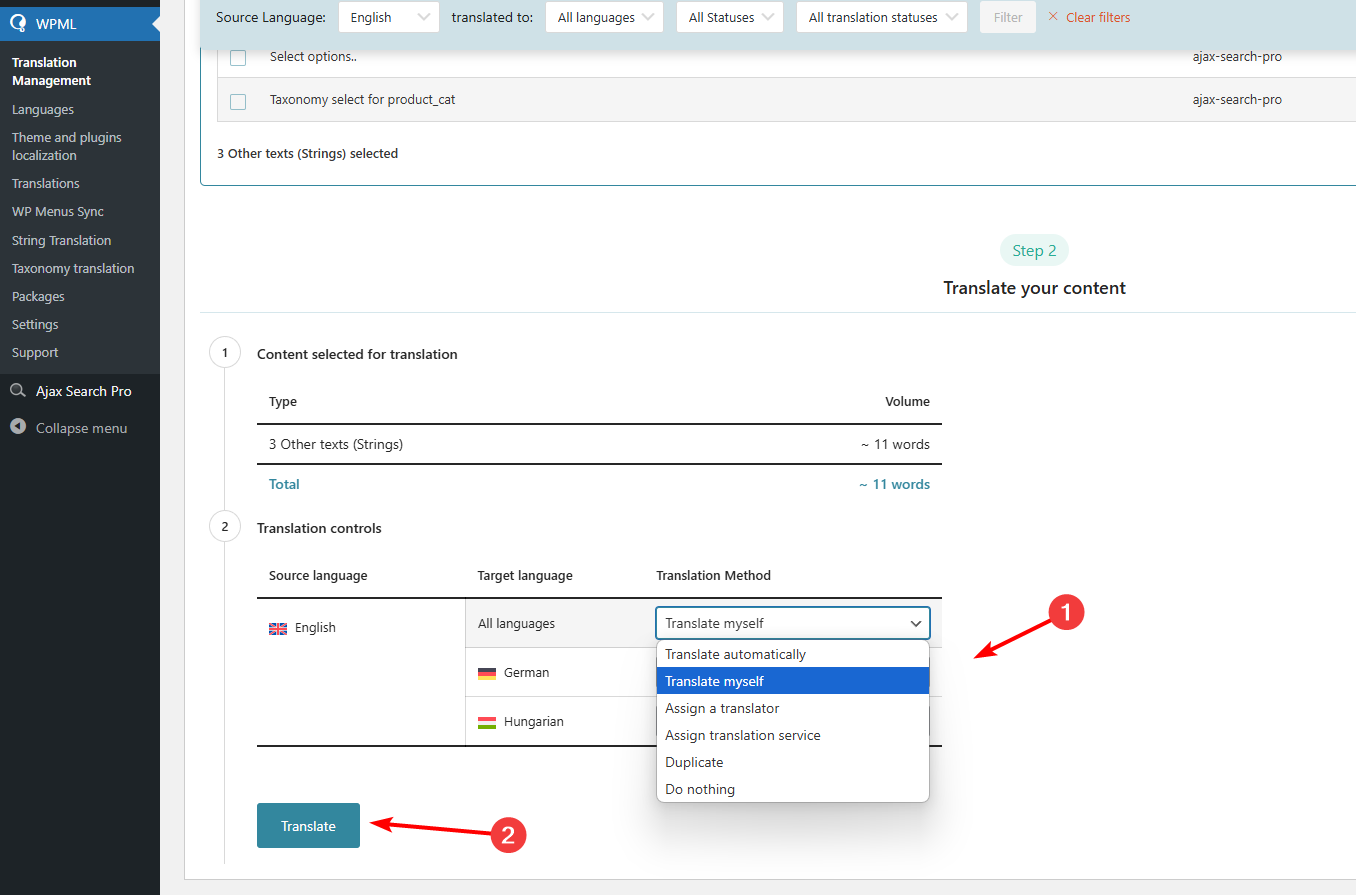Click the Hungarian flag icon

(487, 722)
